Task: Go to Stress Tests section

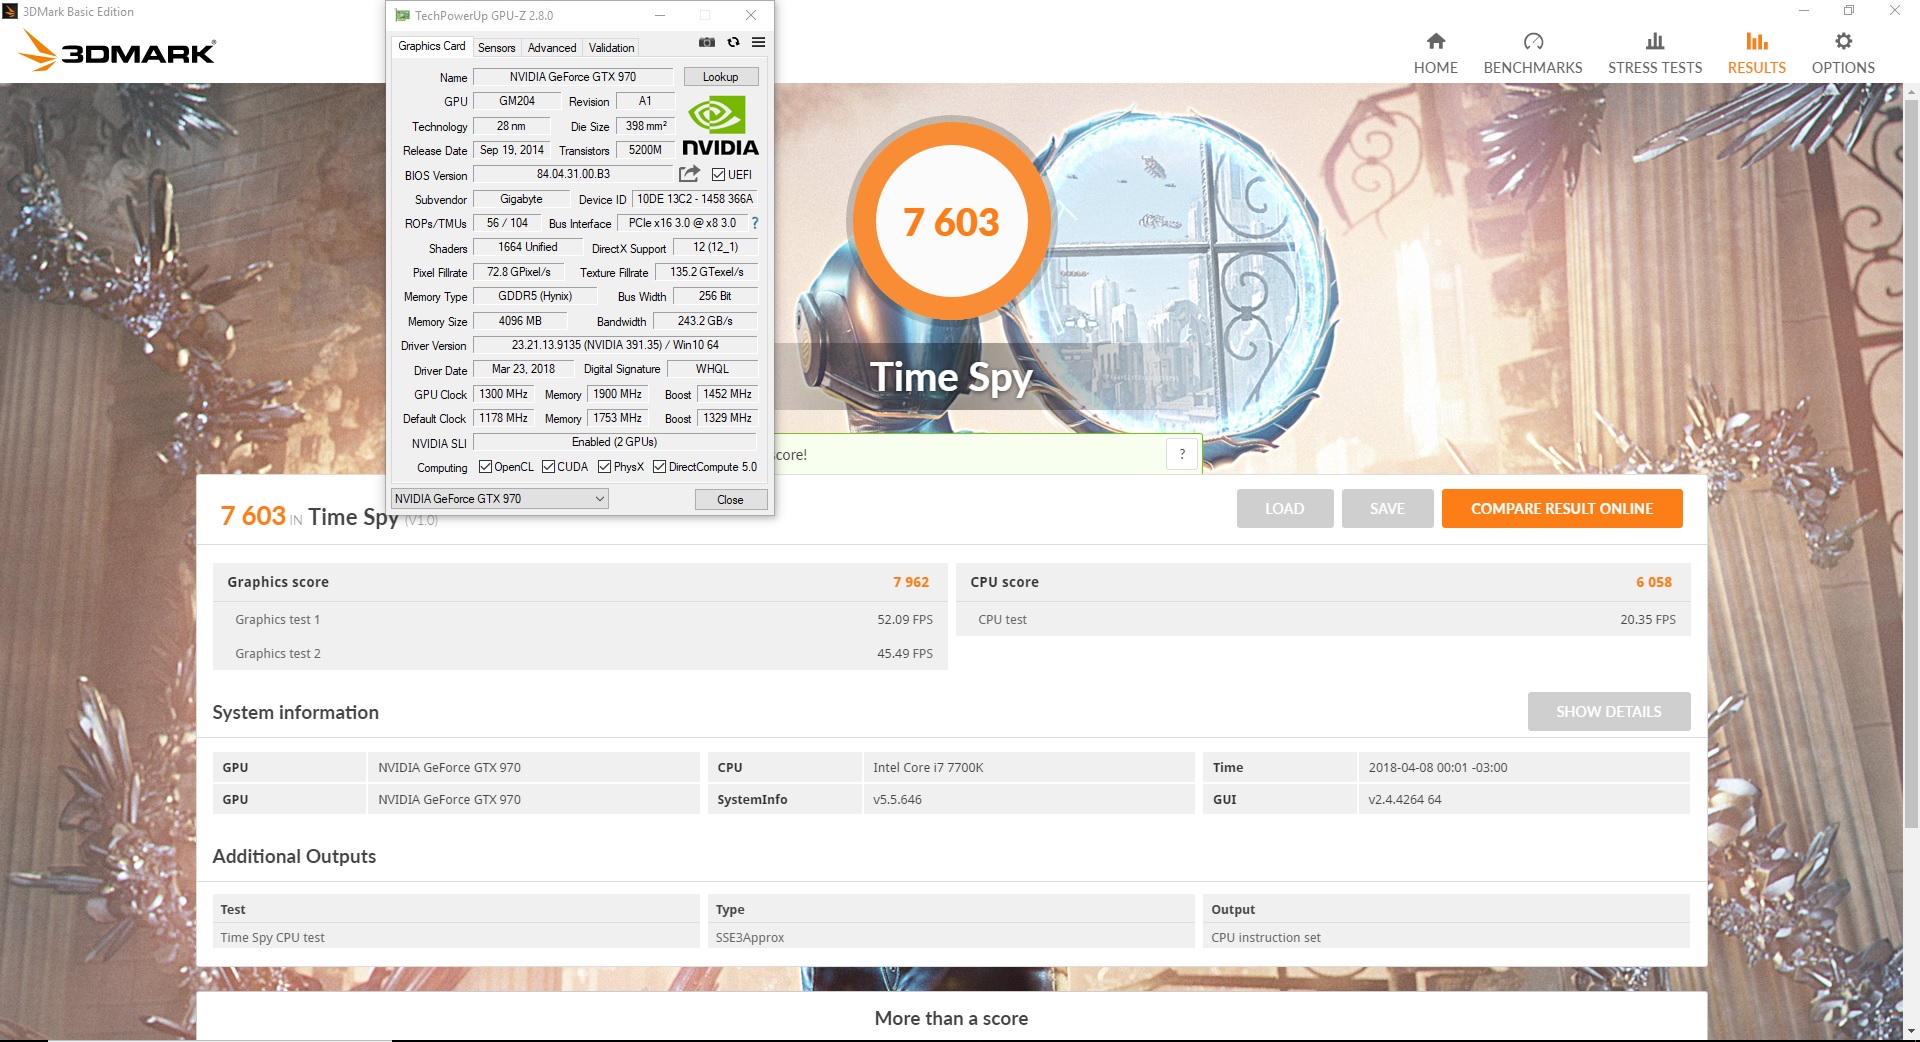Action: tap(1654, 53)
